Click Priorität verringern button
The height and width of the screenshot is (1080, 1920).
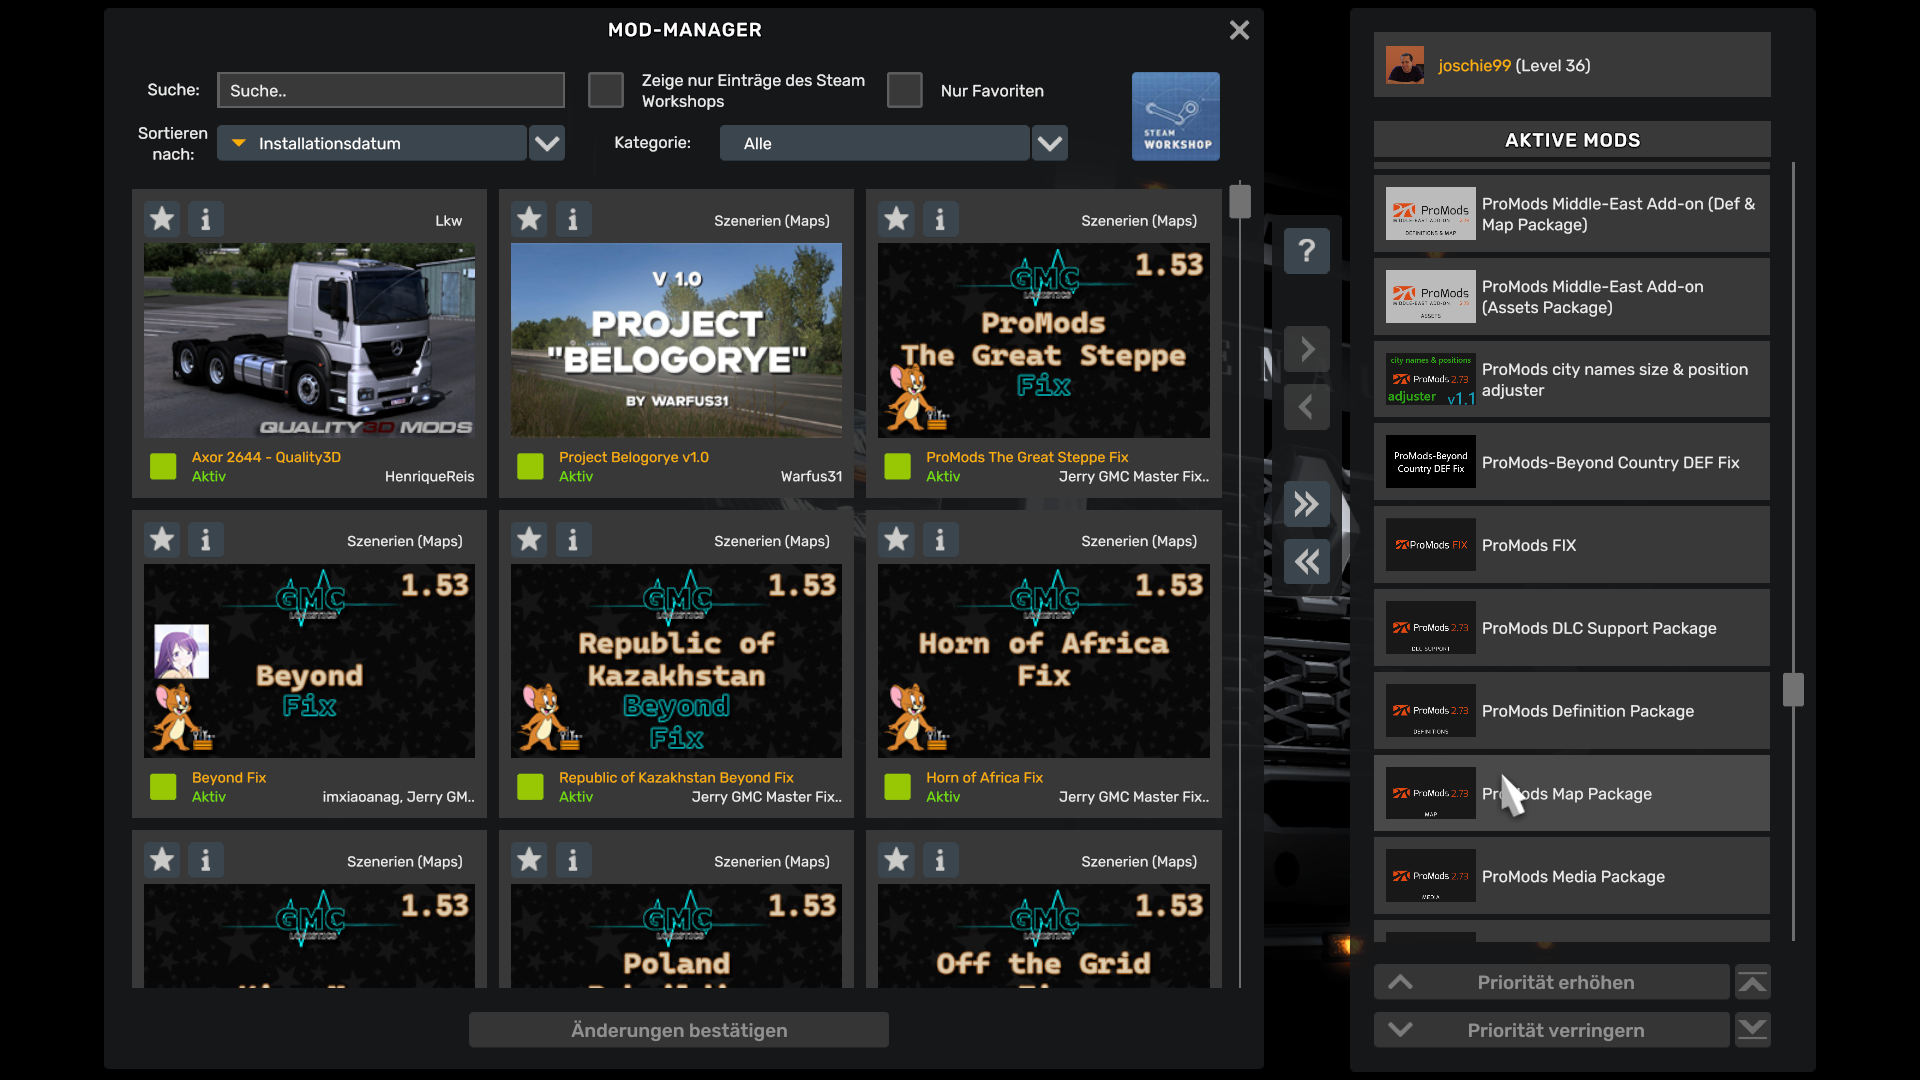tap(1552, 1030)
